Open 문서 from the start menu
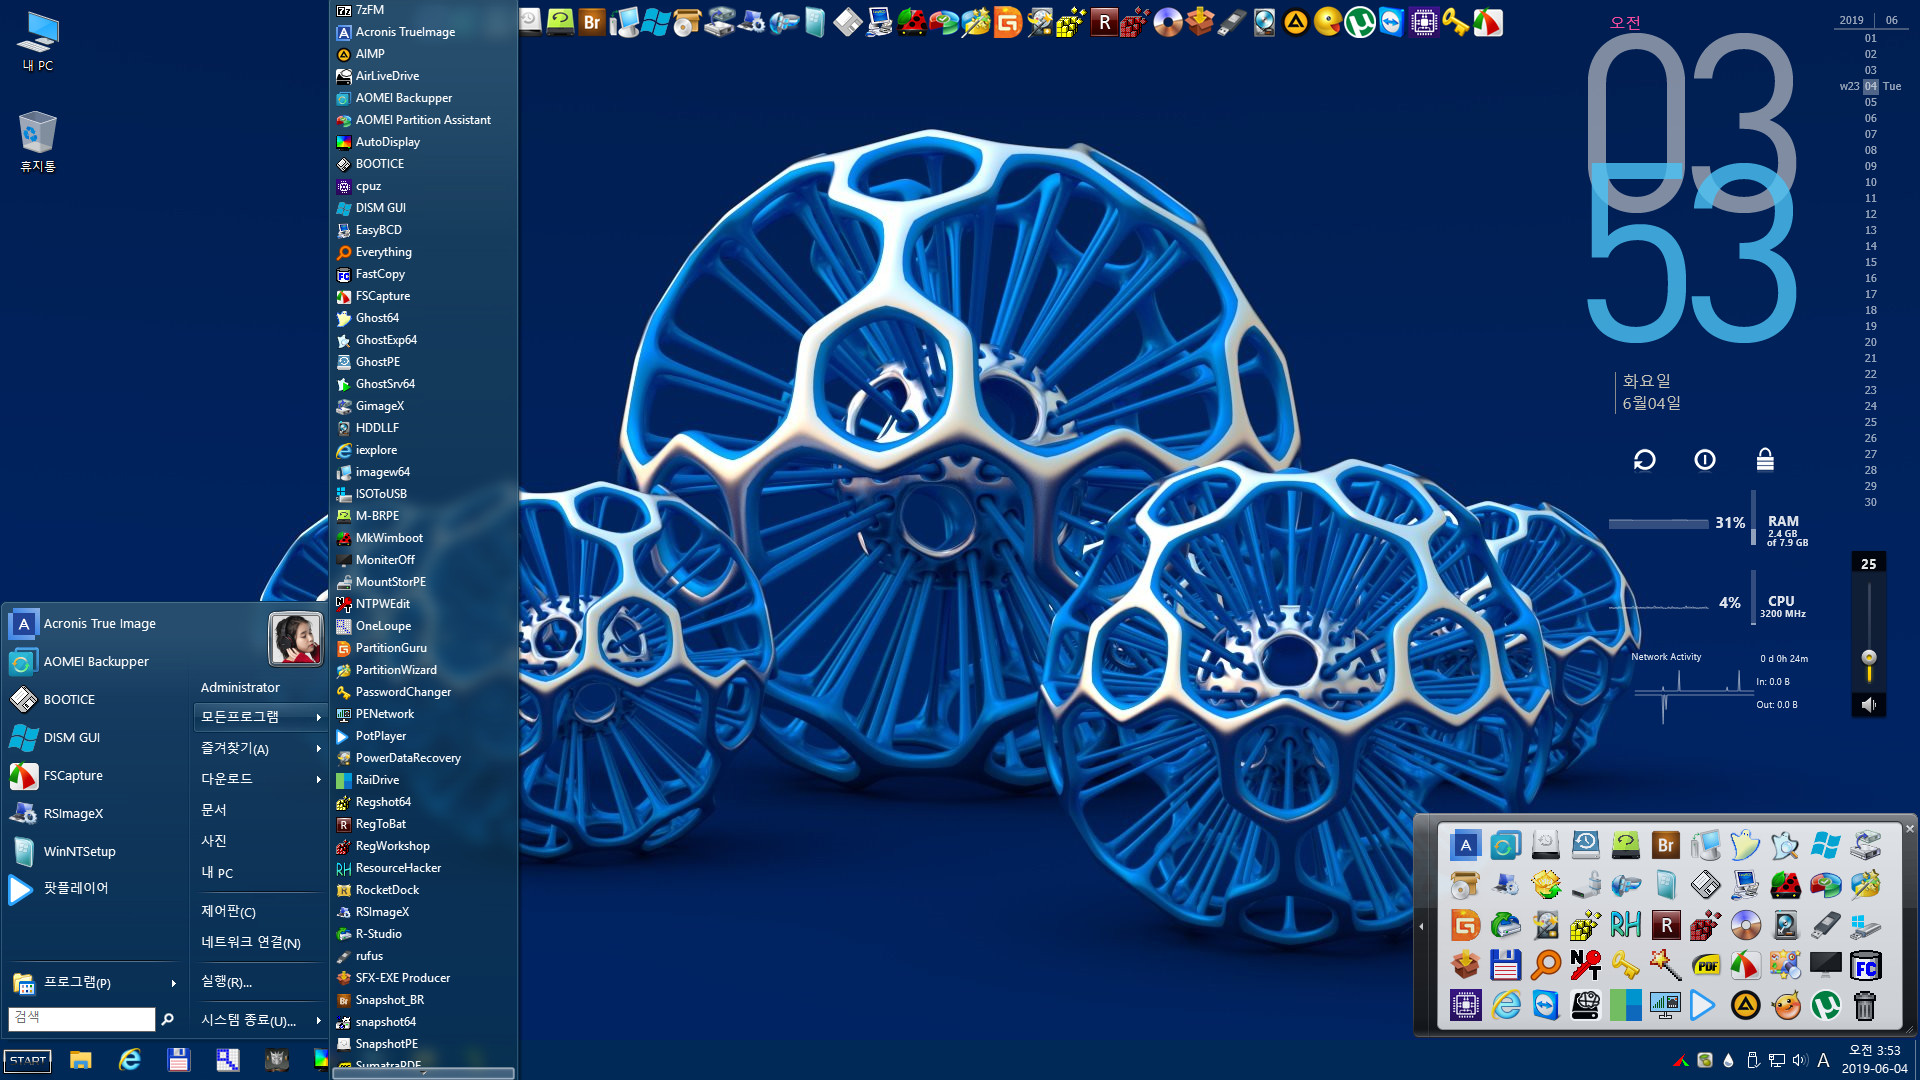1920x1080 pixels. tap(214, 810)
